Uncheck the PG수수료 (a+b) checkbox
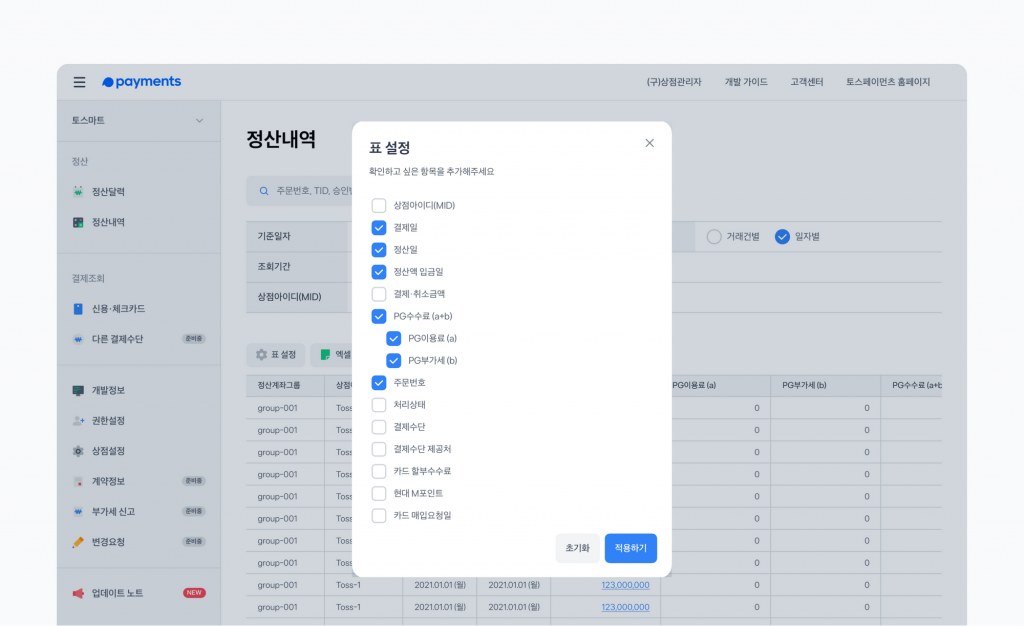The width and height of the screenshot is (1024, 626). coord(379,317)
